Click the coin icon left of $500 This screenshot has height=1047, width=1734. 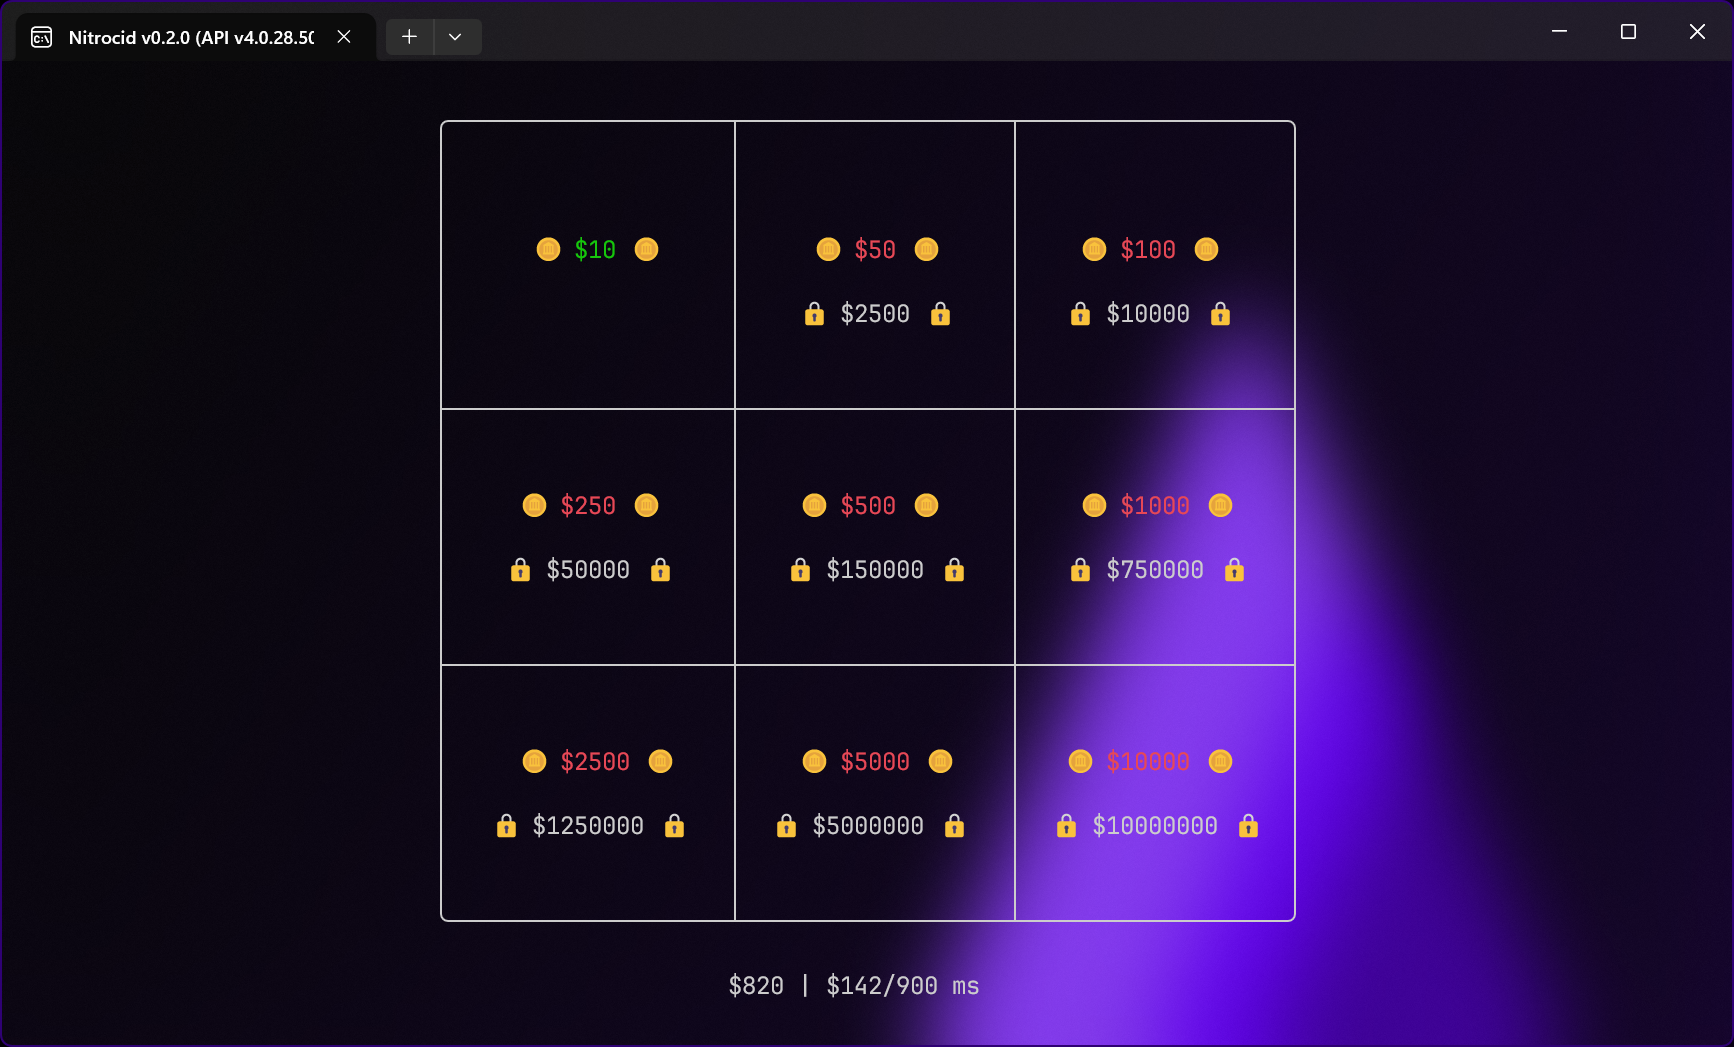[814, 505]
